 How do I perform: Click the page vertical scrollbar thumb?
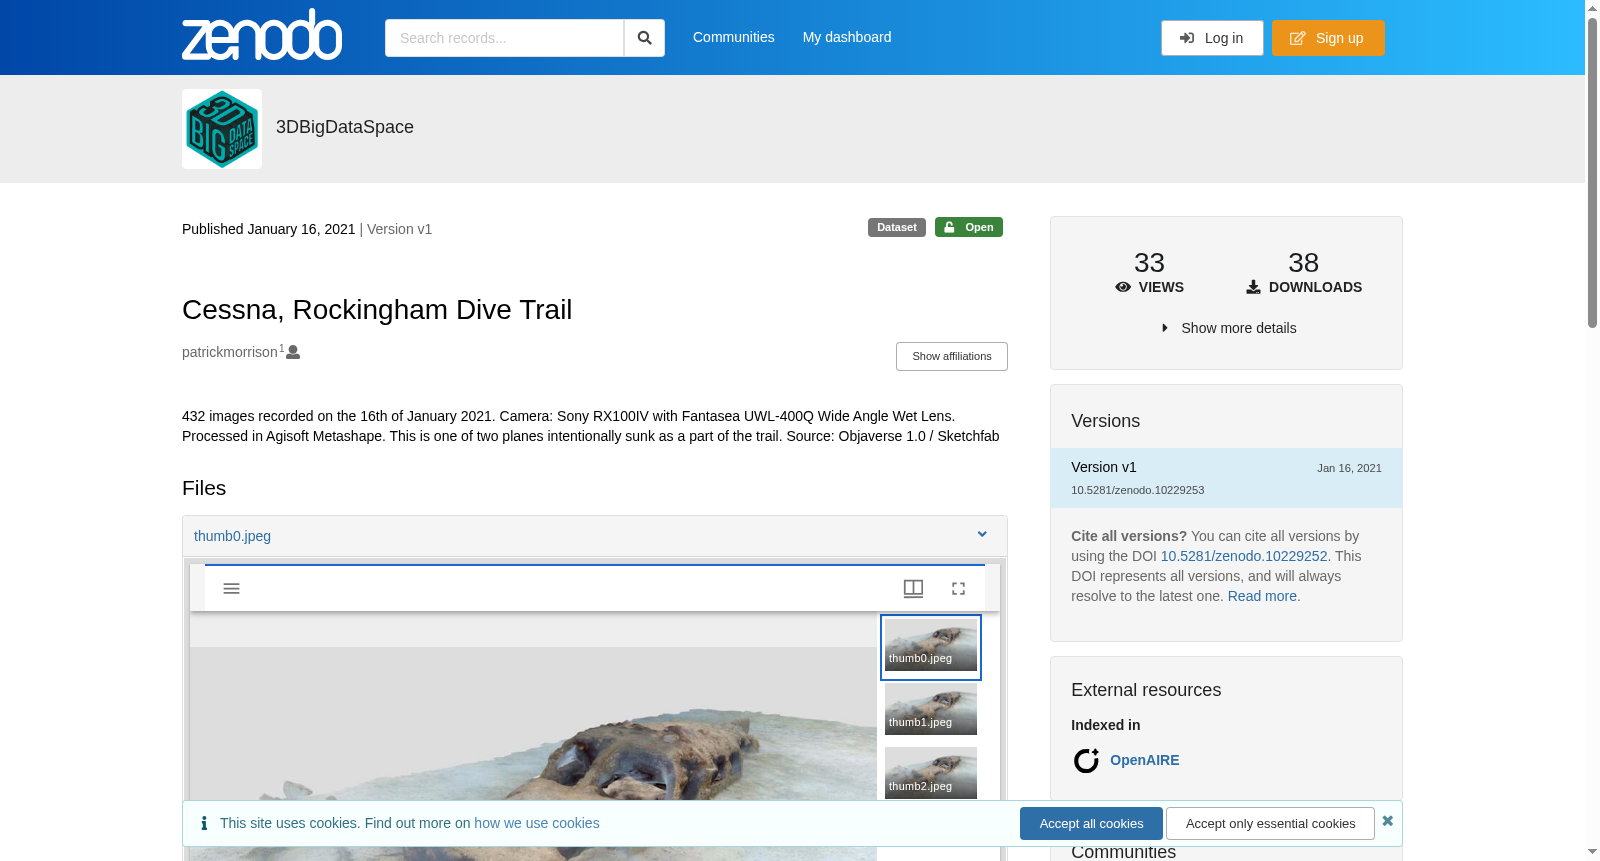[x=1592, y=172]
